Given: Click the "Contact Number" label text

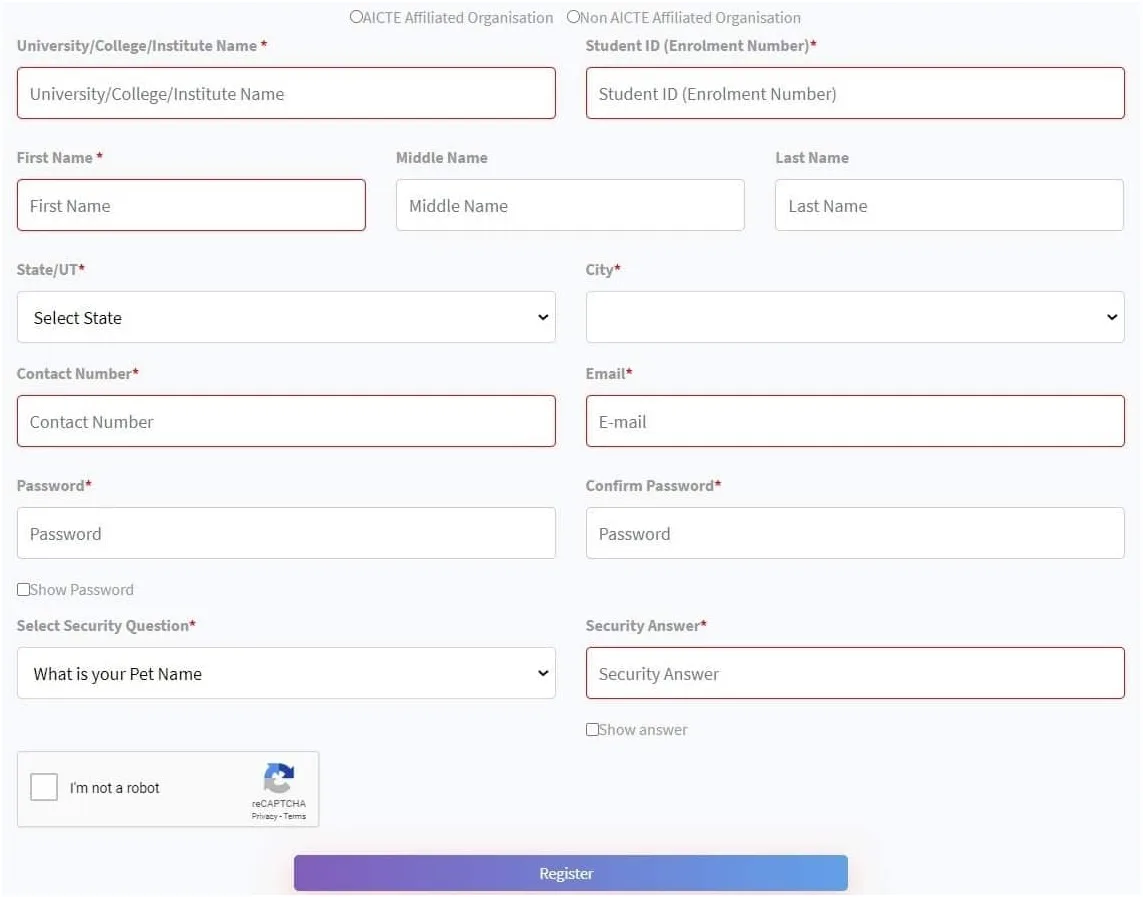Looking at the screenshot, I should tap(77, 374).
